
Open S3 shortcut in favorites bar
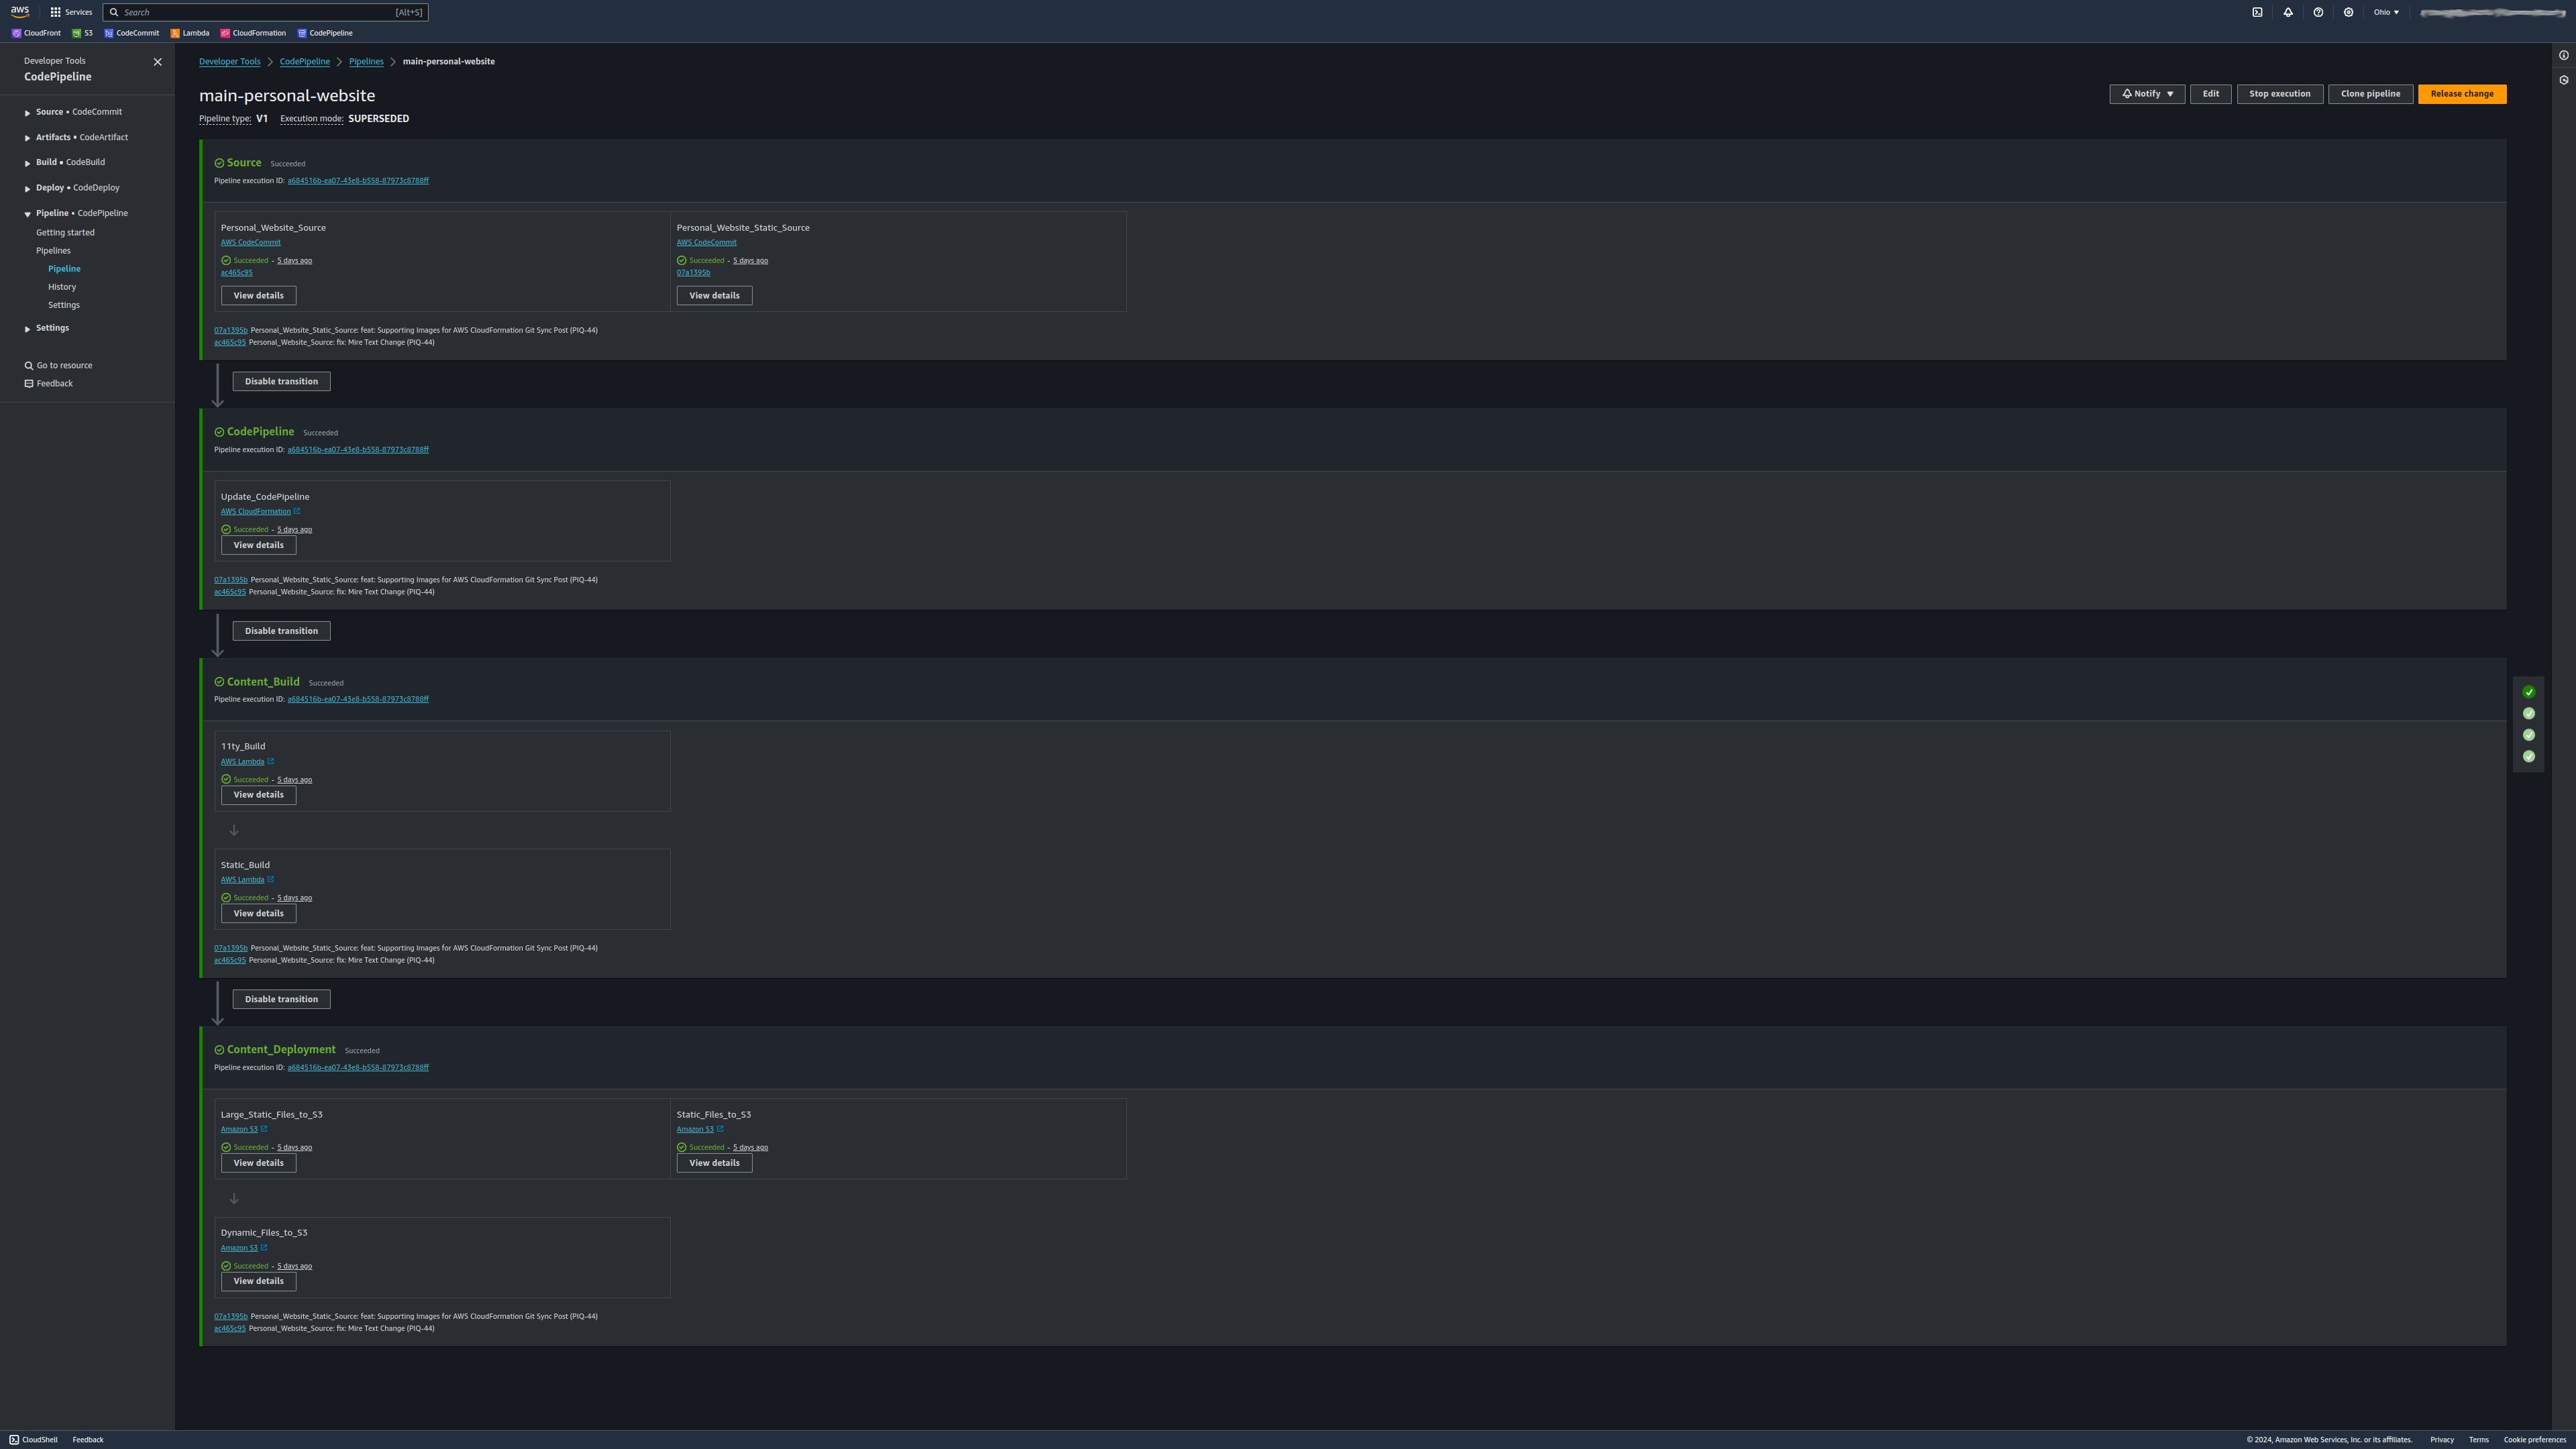82,33
